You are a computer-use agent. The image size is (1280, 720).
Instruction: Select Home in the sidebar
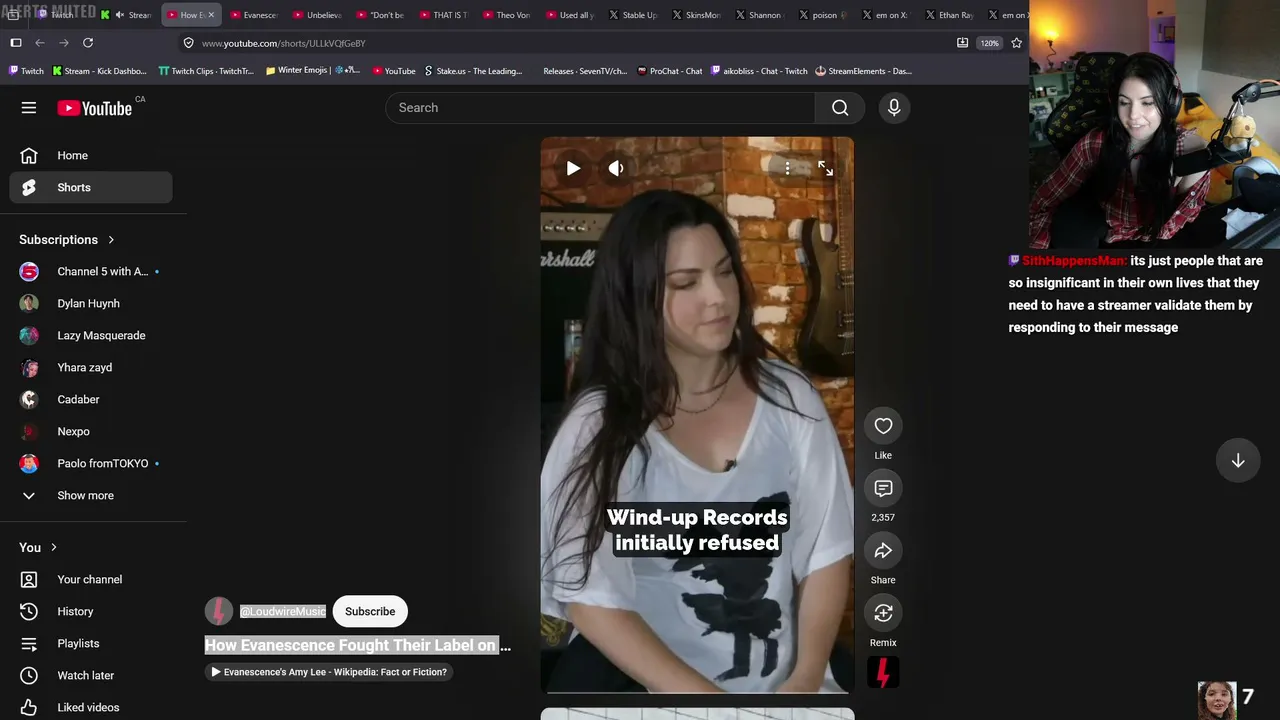(x=91, y=155)
